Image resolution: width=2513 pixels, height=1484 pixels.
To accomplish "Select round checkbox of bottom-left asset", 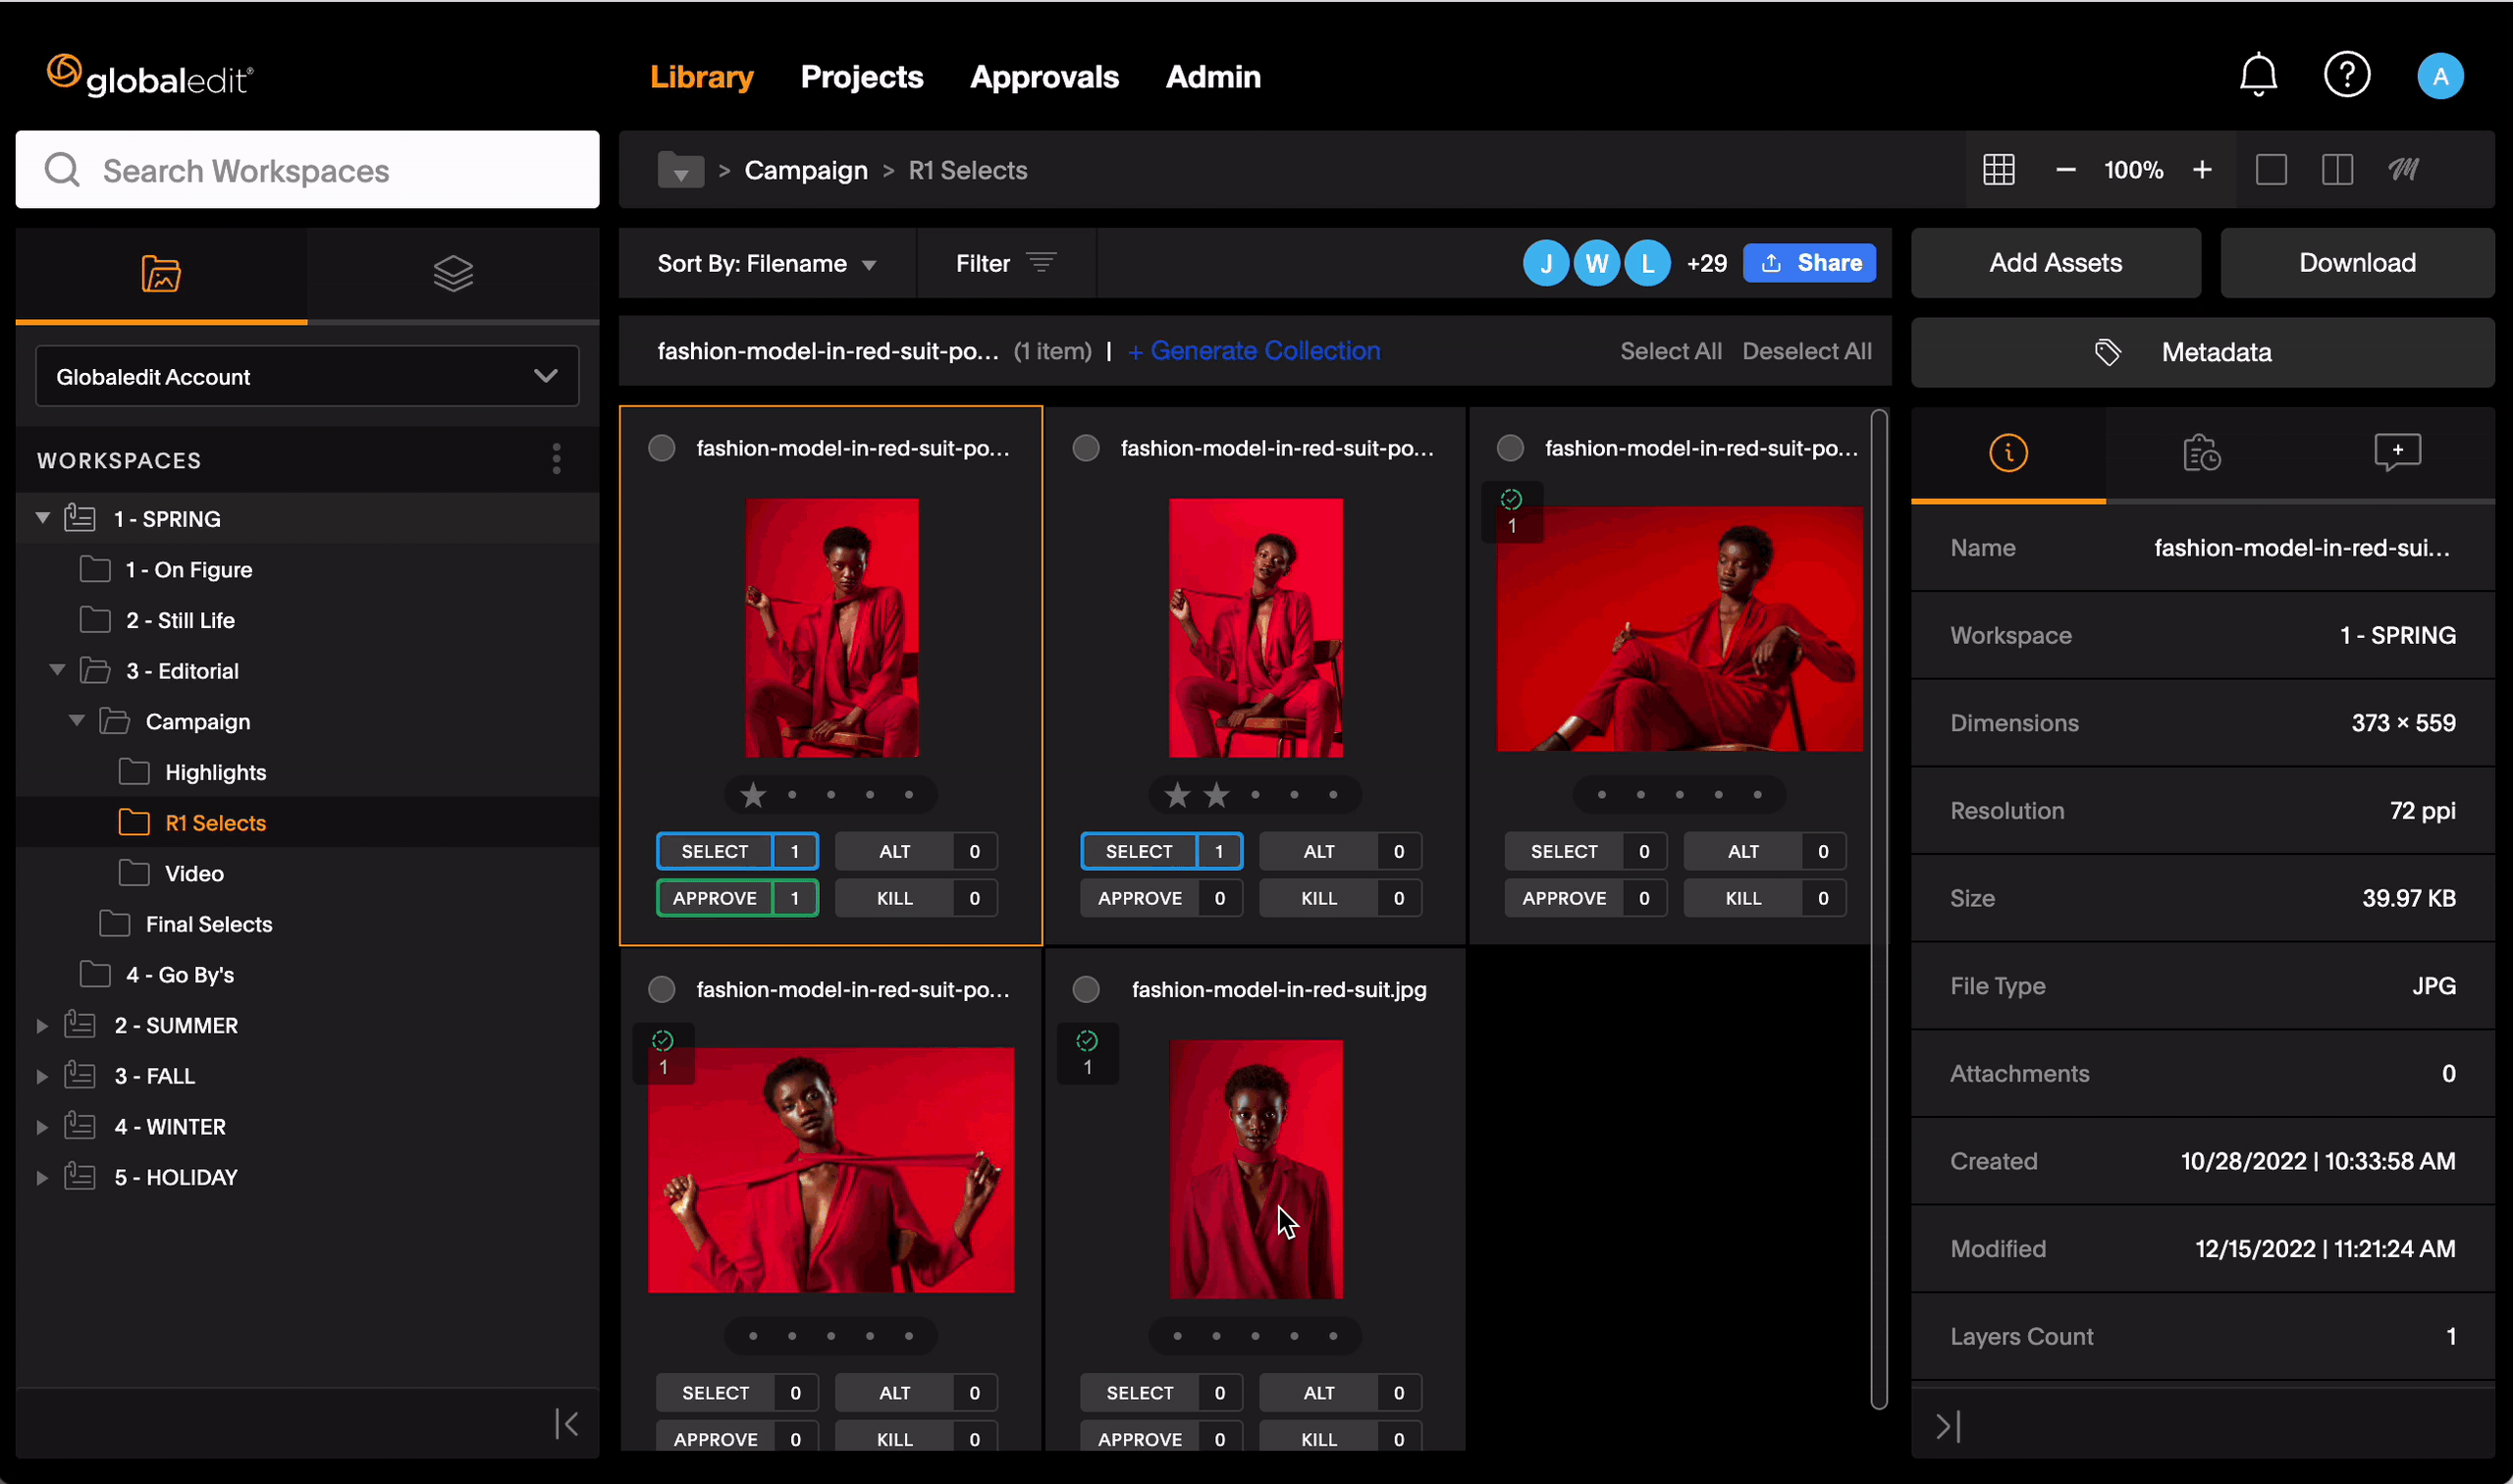I will pyautogui.click(x=661, y=989).
